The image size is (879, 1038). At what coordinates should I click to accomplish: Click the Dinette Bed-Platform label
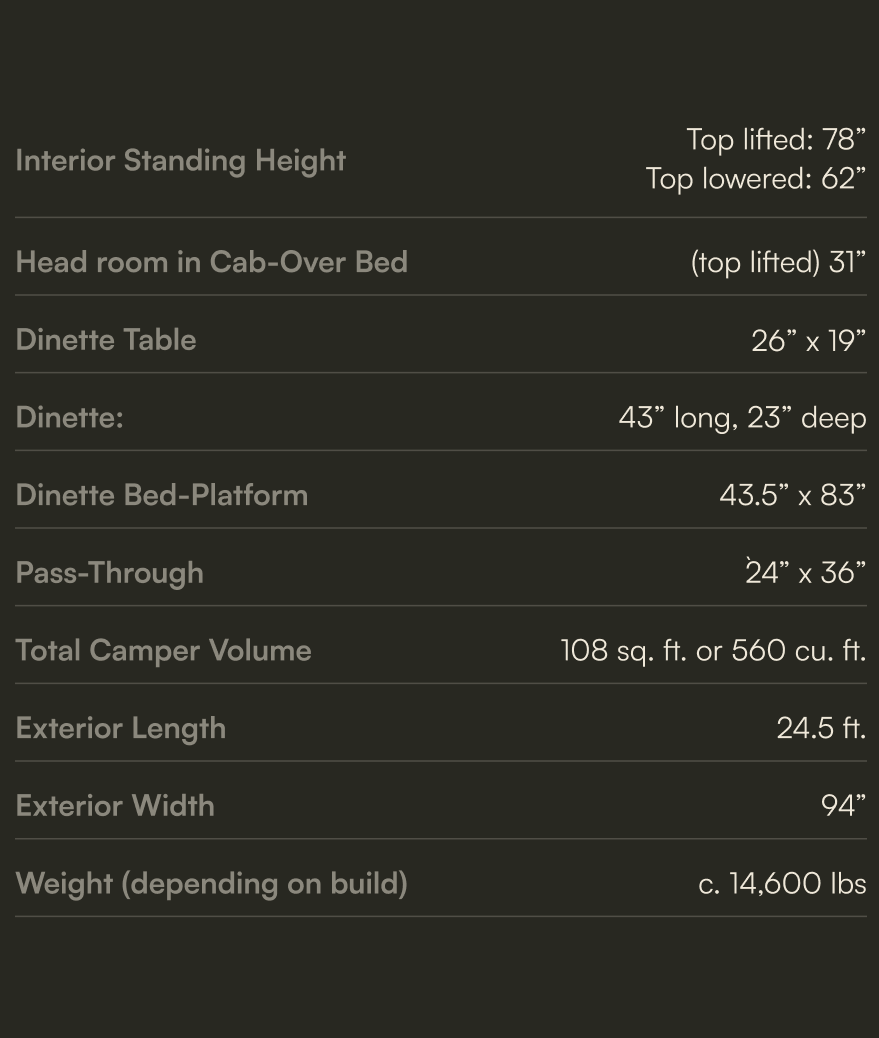pos(162,495)
